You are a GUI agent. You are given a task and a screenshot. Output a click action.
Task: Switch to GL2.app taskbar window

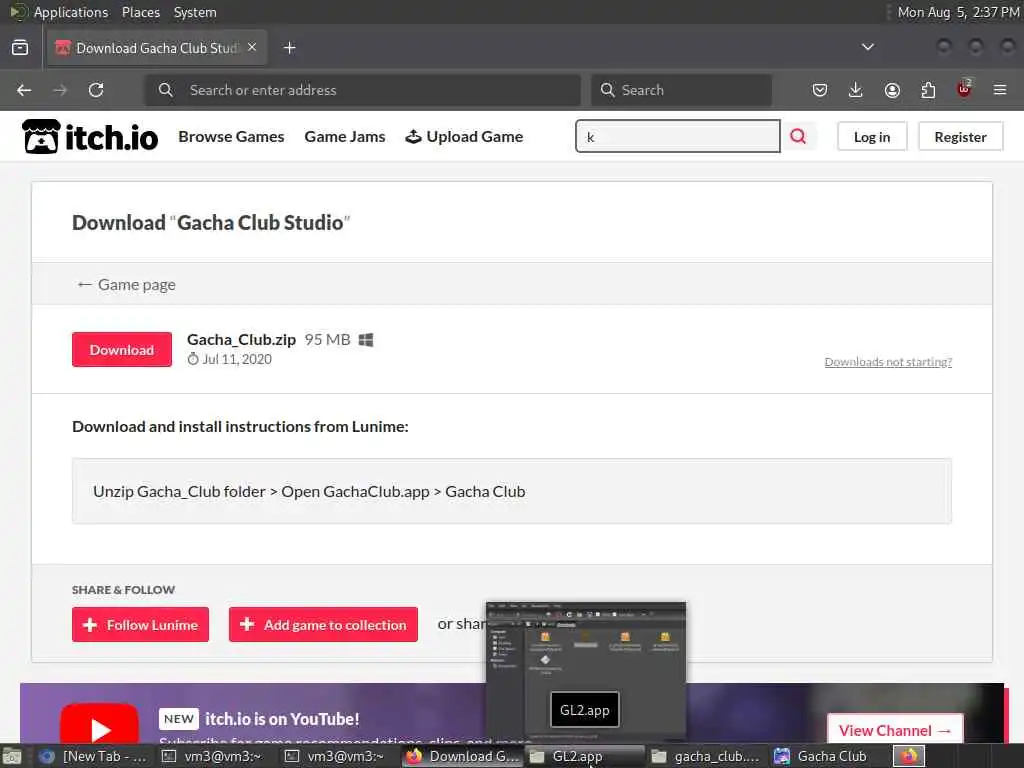pyautogui.click(x=585, y=756)
